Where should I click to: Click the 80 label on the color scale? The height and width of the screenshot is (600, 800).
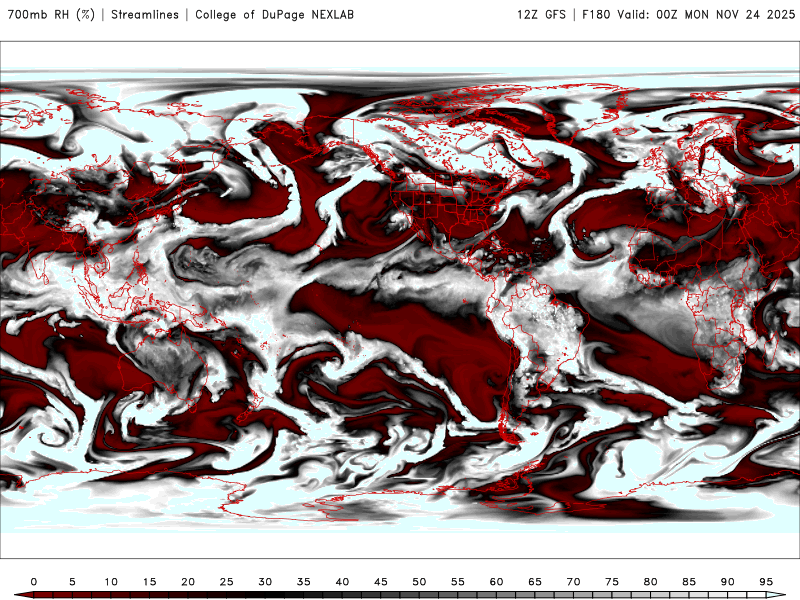(x=651, y=582)
